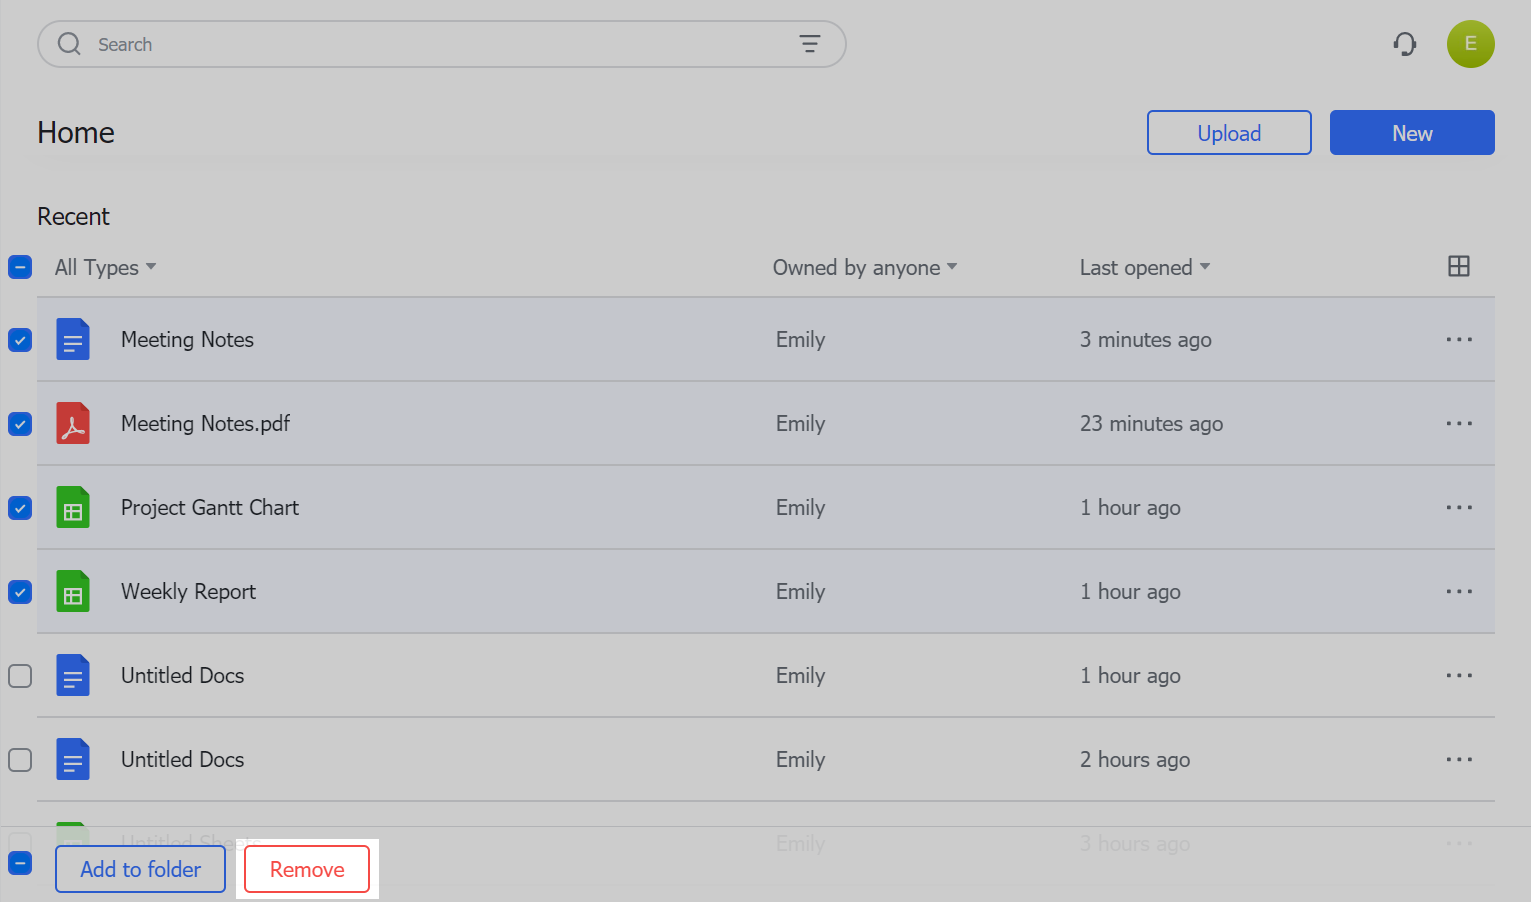
Task: Open the Meeting Notes file name
Action: pyautogui.click(x=187, y=339)
